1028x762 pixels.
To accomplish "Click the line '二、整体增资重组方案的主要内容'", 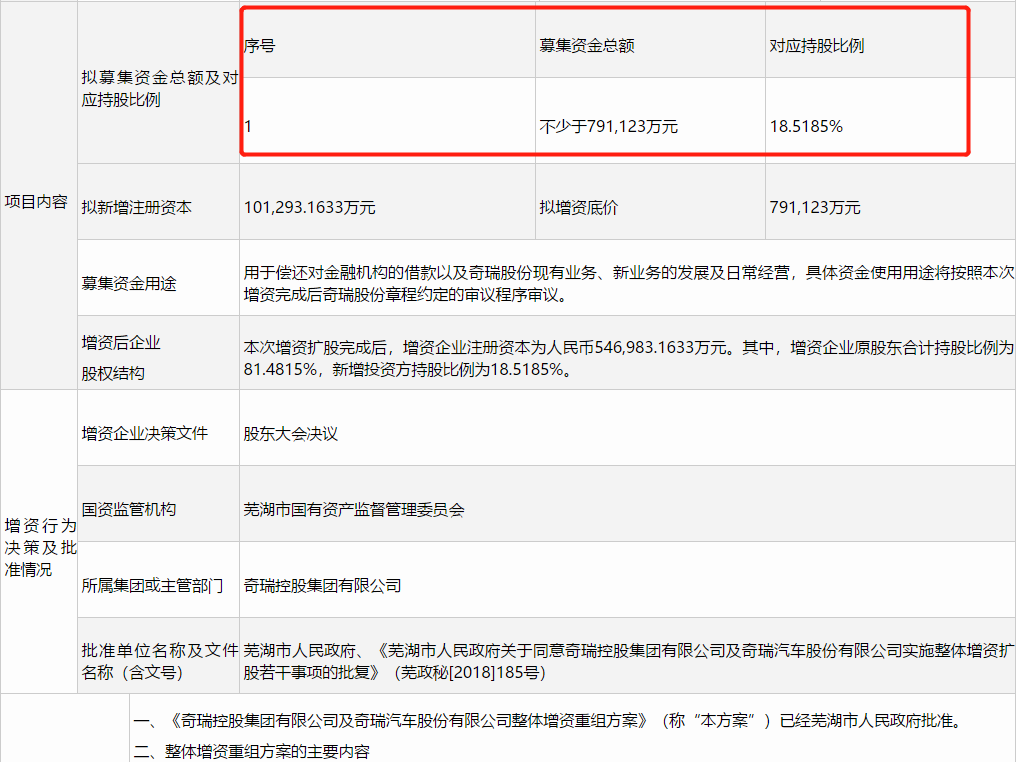I will [252, 752].
